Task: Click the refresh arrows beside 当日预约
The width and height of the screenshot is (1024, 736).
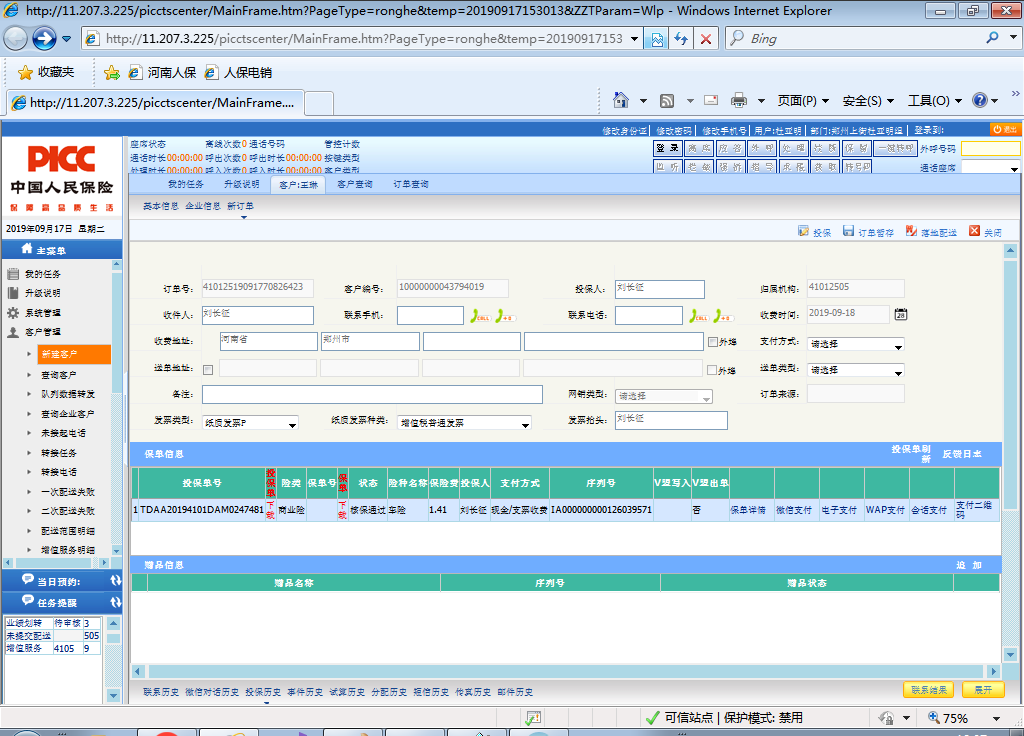Action: [115, 581]
